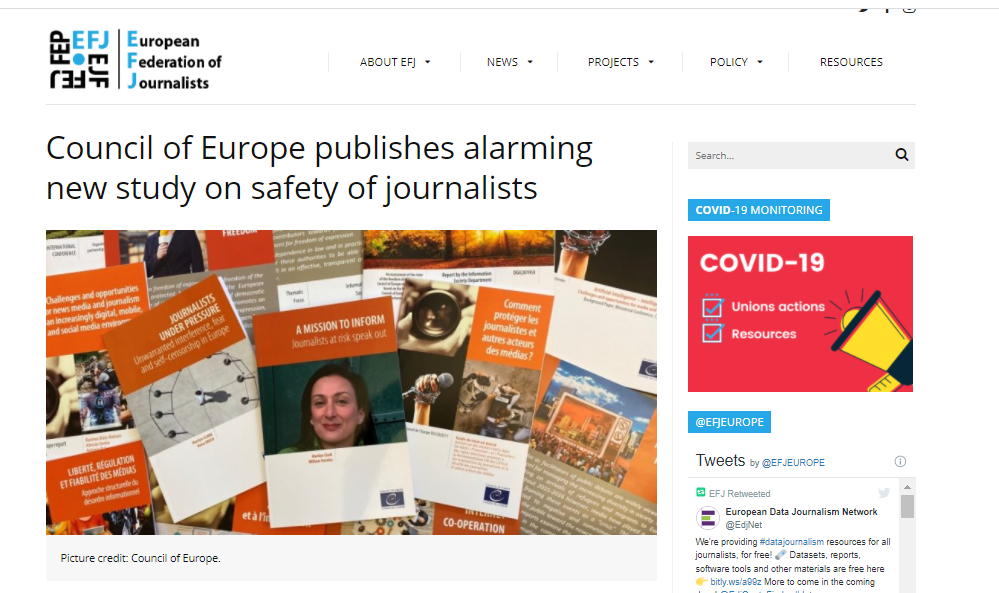Click the COVID-19 unions actions banner
This screenshot has height=593, width=999.
coord(800,314)
